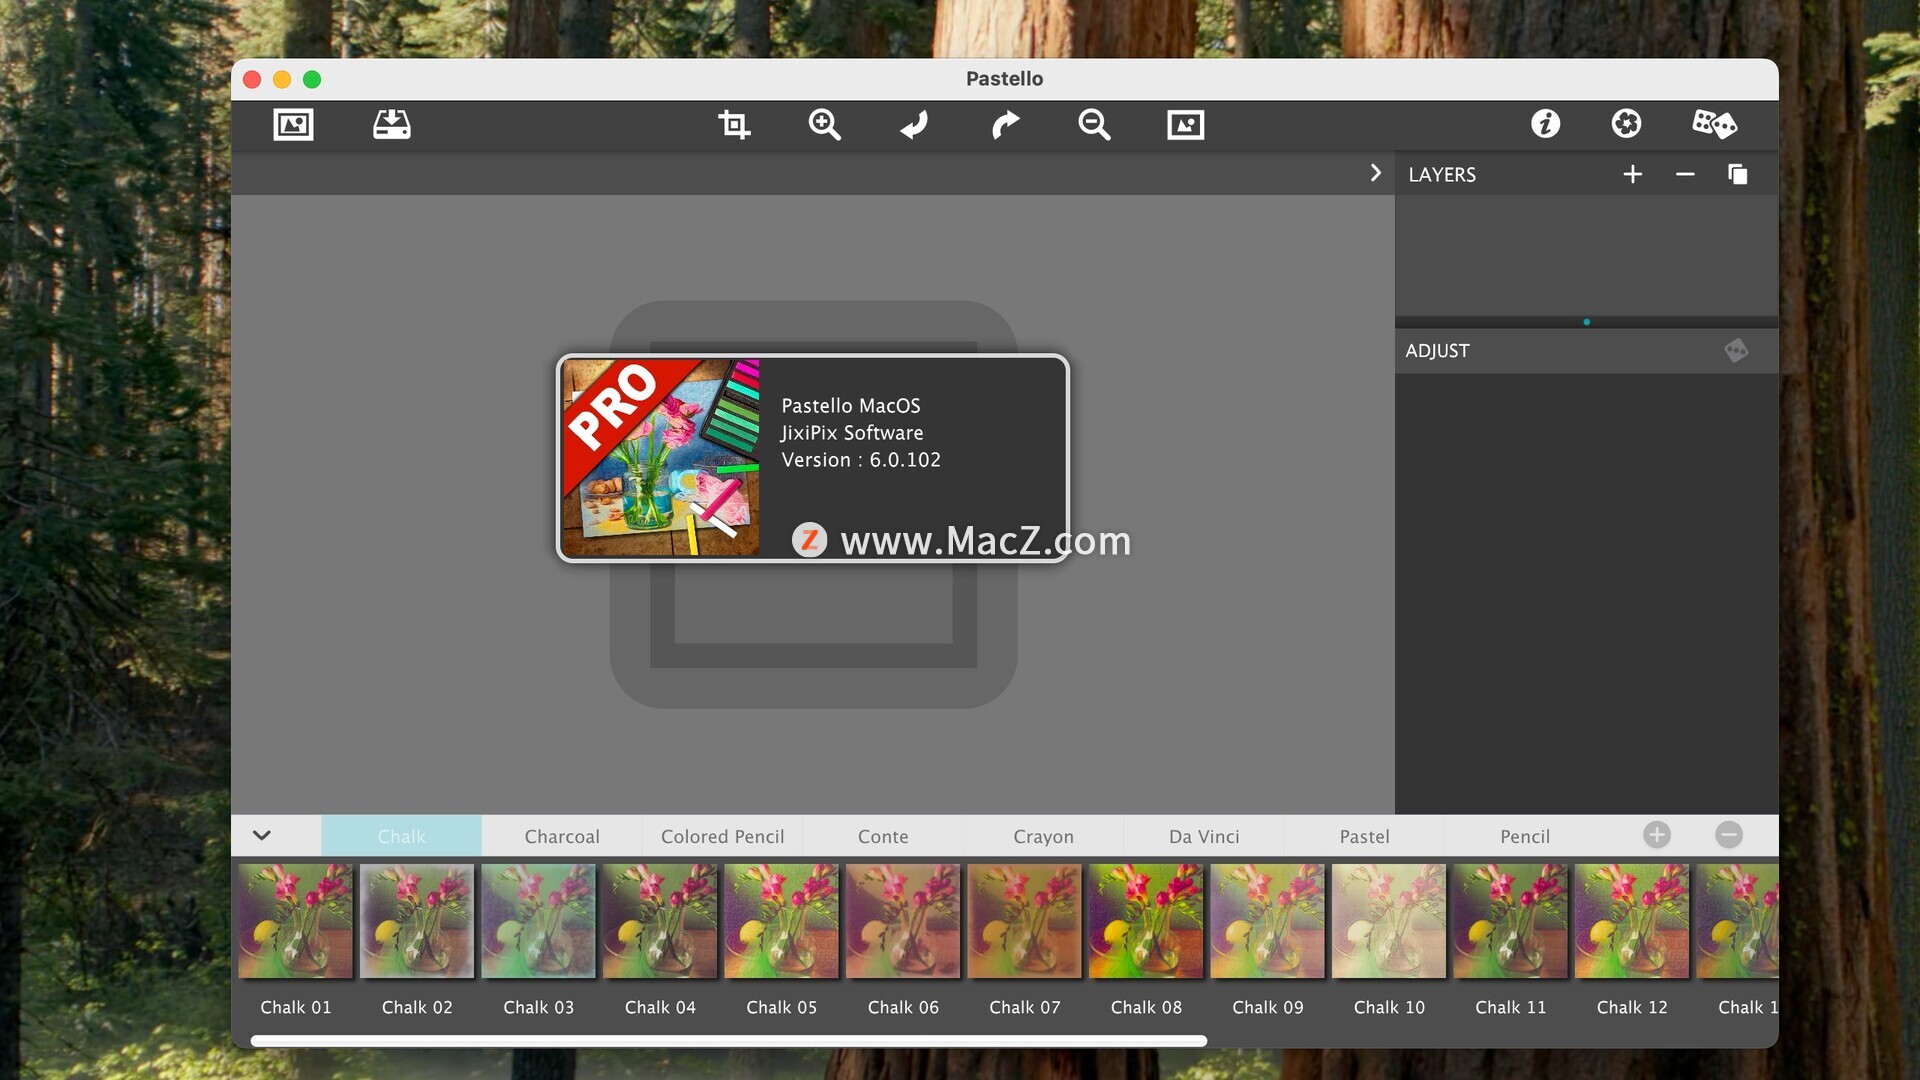Switch to the Conte tab
The height and width of the screenshot is (1080, 1920).
coord(883,836)
